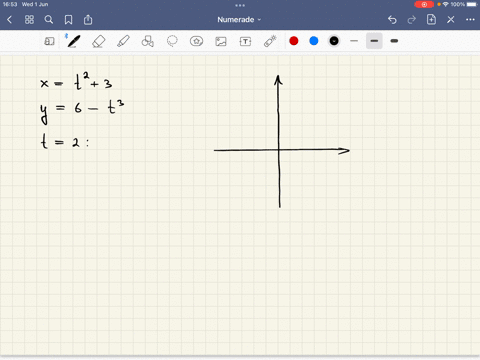Tap the screen recording indicator
Viewport: 480px width, 360px height.
[x=424, y=5]
